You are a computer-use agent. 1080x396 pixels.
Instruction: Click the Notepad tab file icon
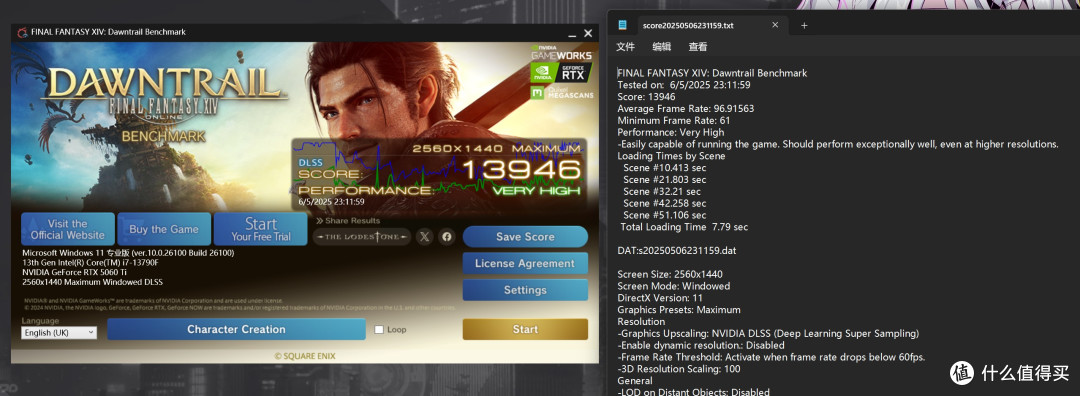tap(623, 25)
